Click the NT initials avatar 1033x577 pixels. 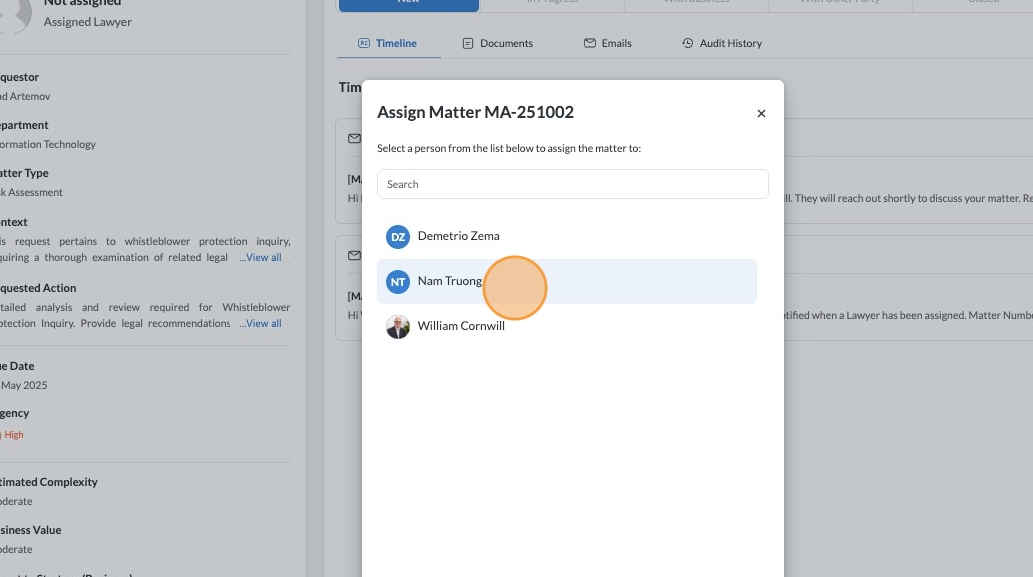[398, 282]
